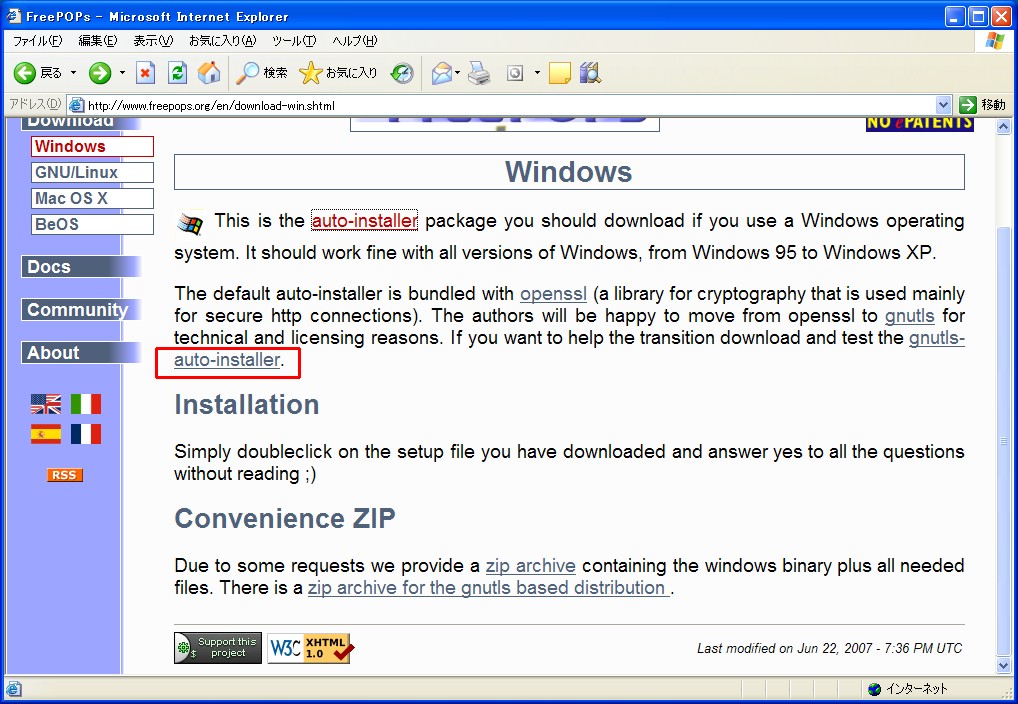Screen dimensions: 1018x704
Task: Click the address bar URL field
Action: (502, 105)
